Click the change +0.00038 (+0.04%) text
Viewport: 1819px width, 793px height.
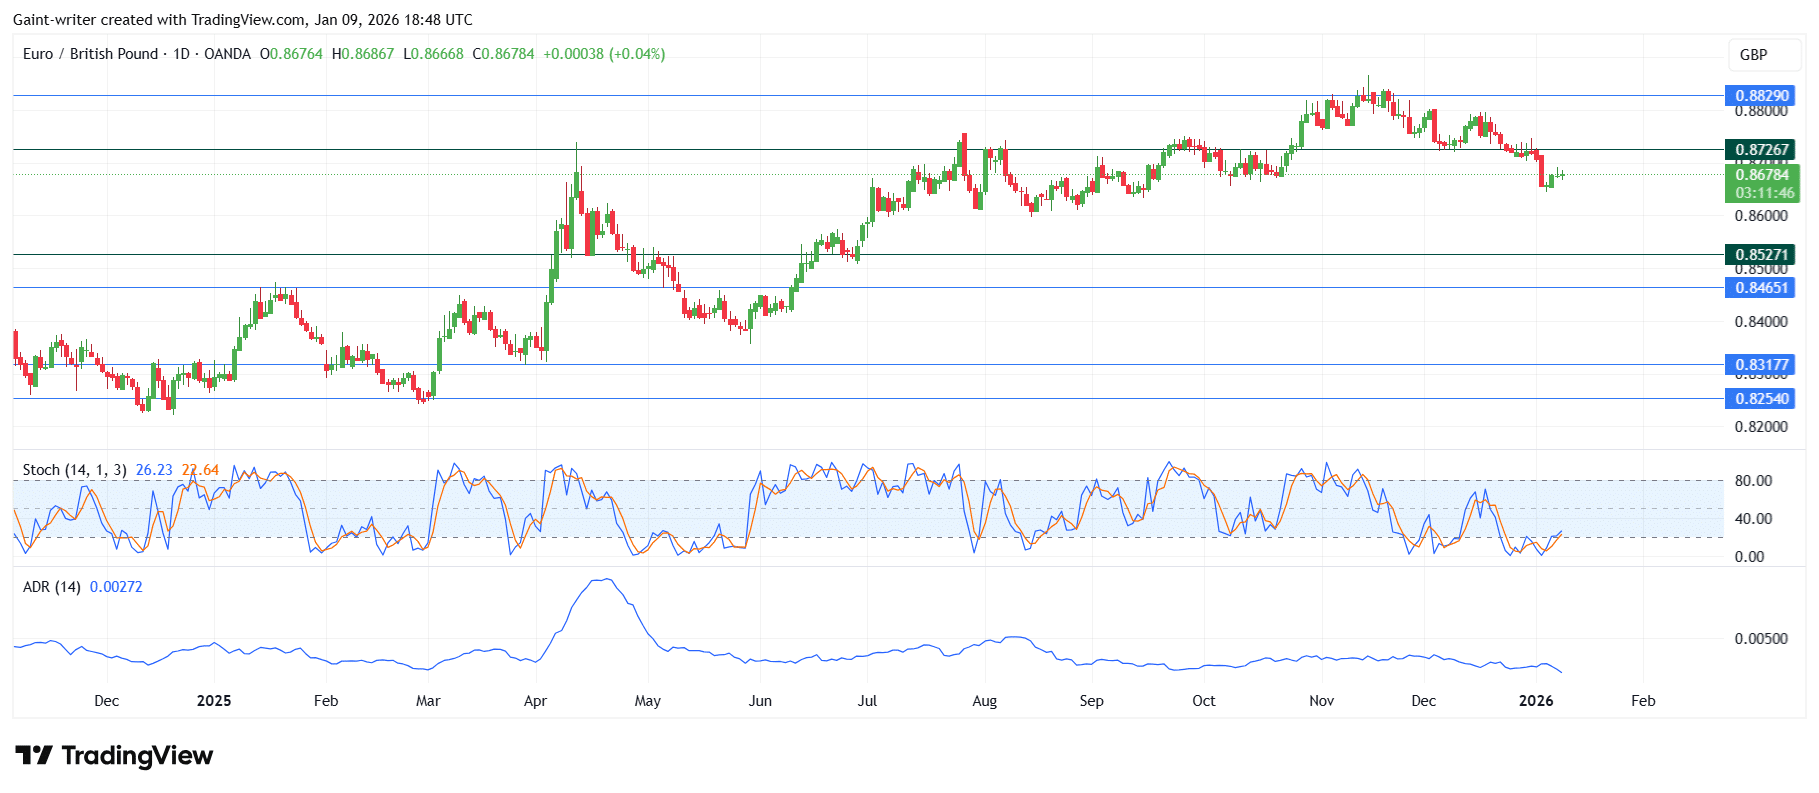tap(604, 54)
